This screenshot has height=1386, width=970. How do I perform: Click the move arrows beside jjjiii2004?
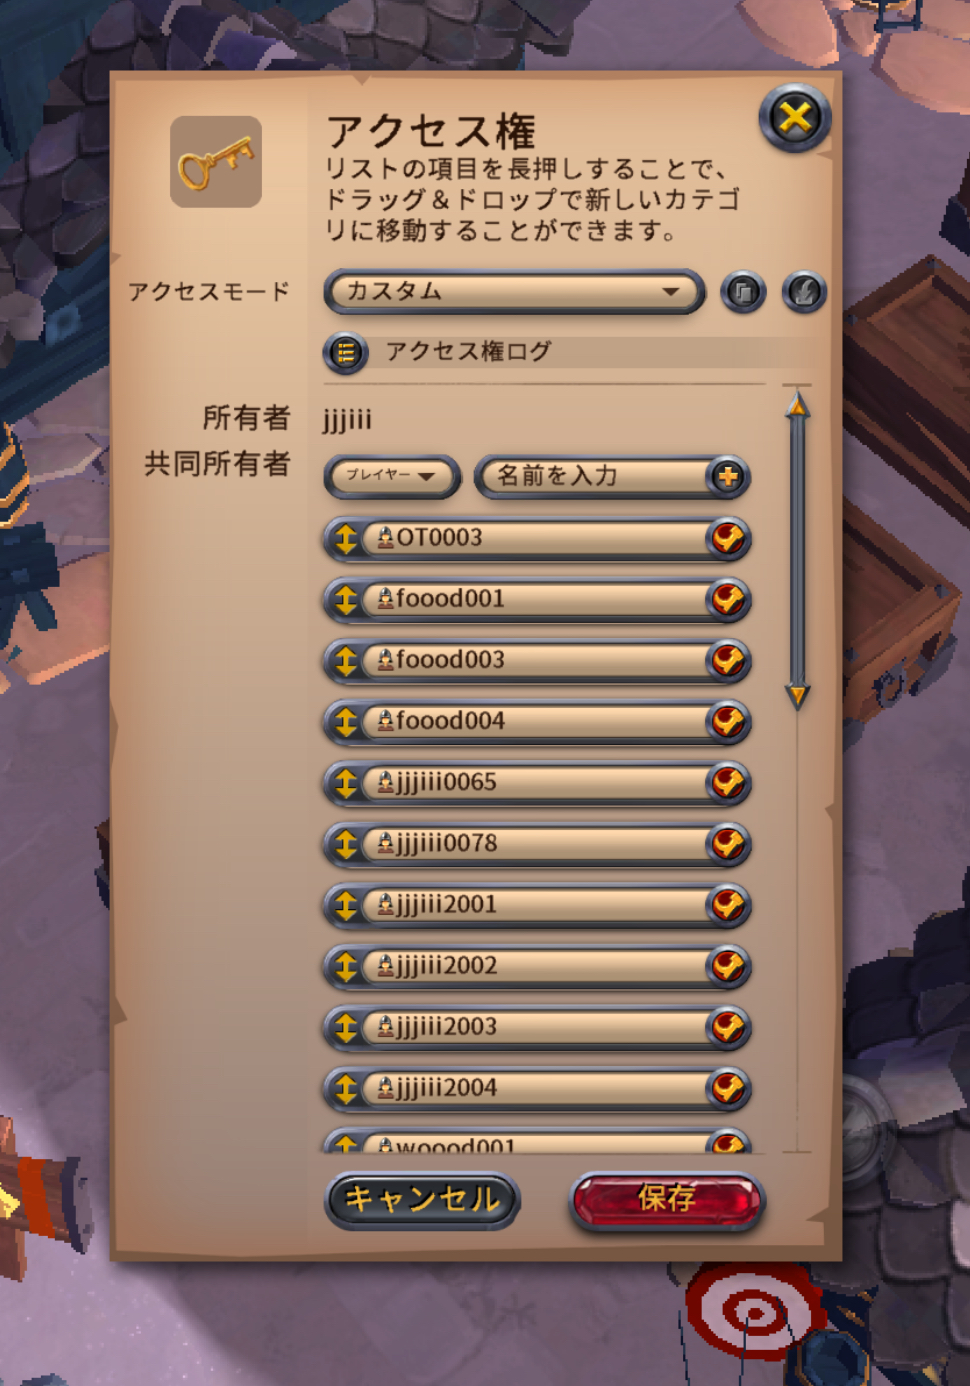[x=346, y=1088]
